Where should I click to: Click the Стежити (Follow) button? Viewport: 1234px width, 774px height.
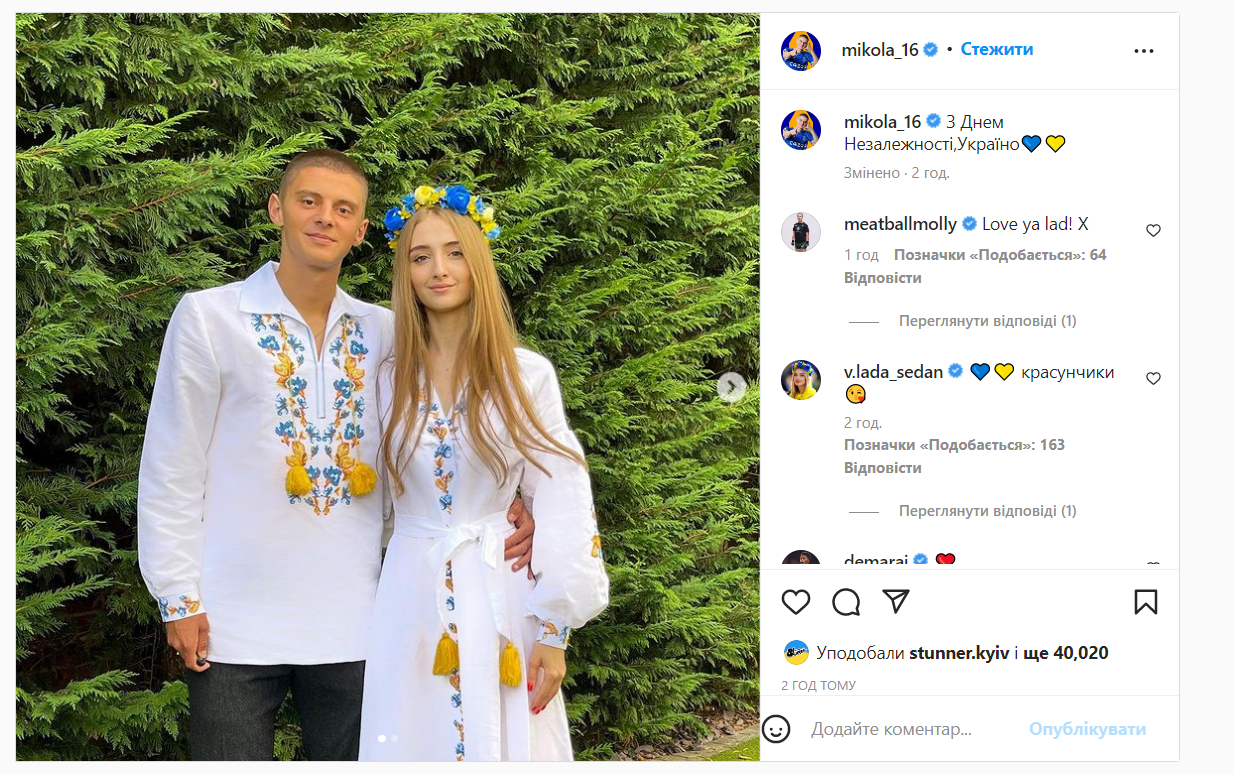coord(996,48)
